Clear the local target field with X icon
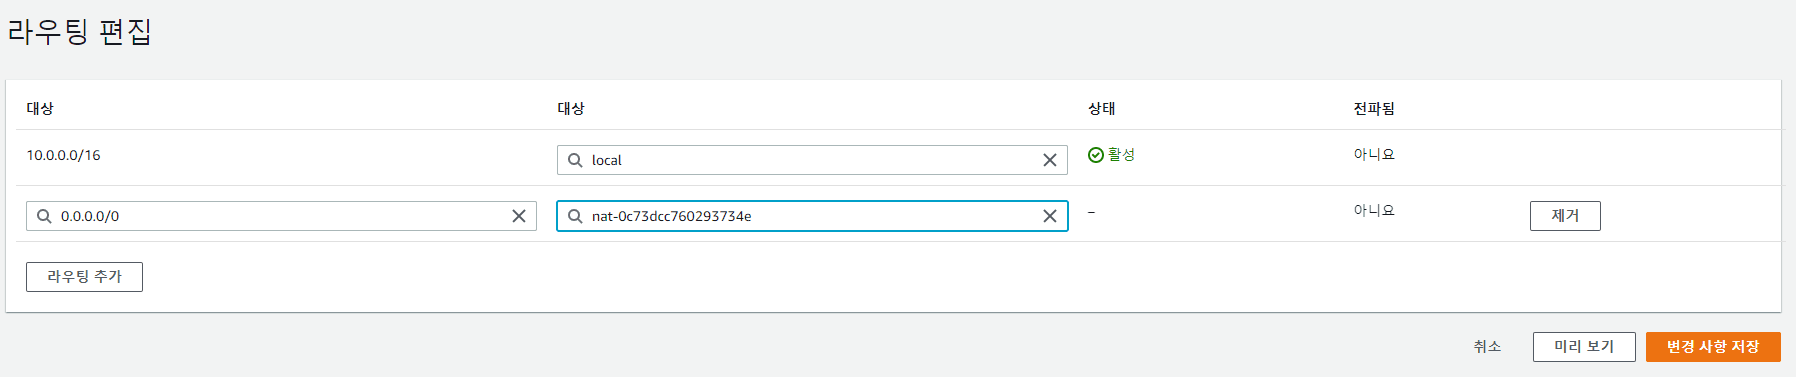Screen dimensions: 1796x377 point(1050,160)
